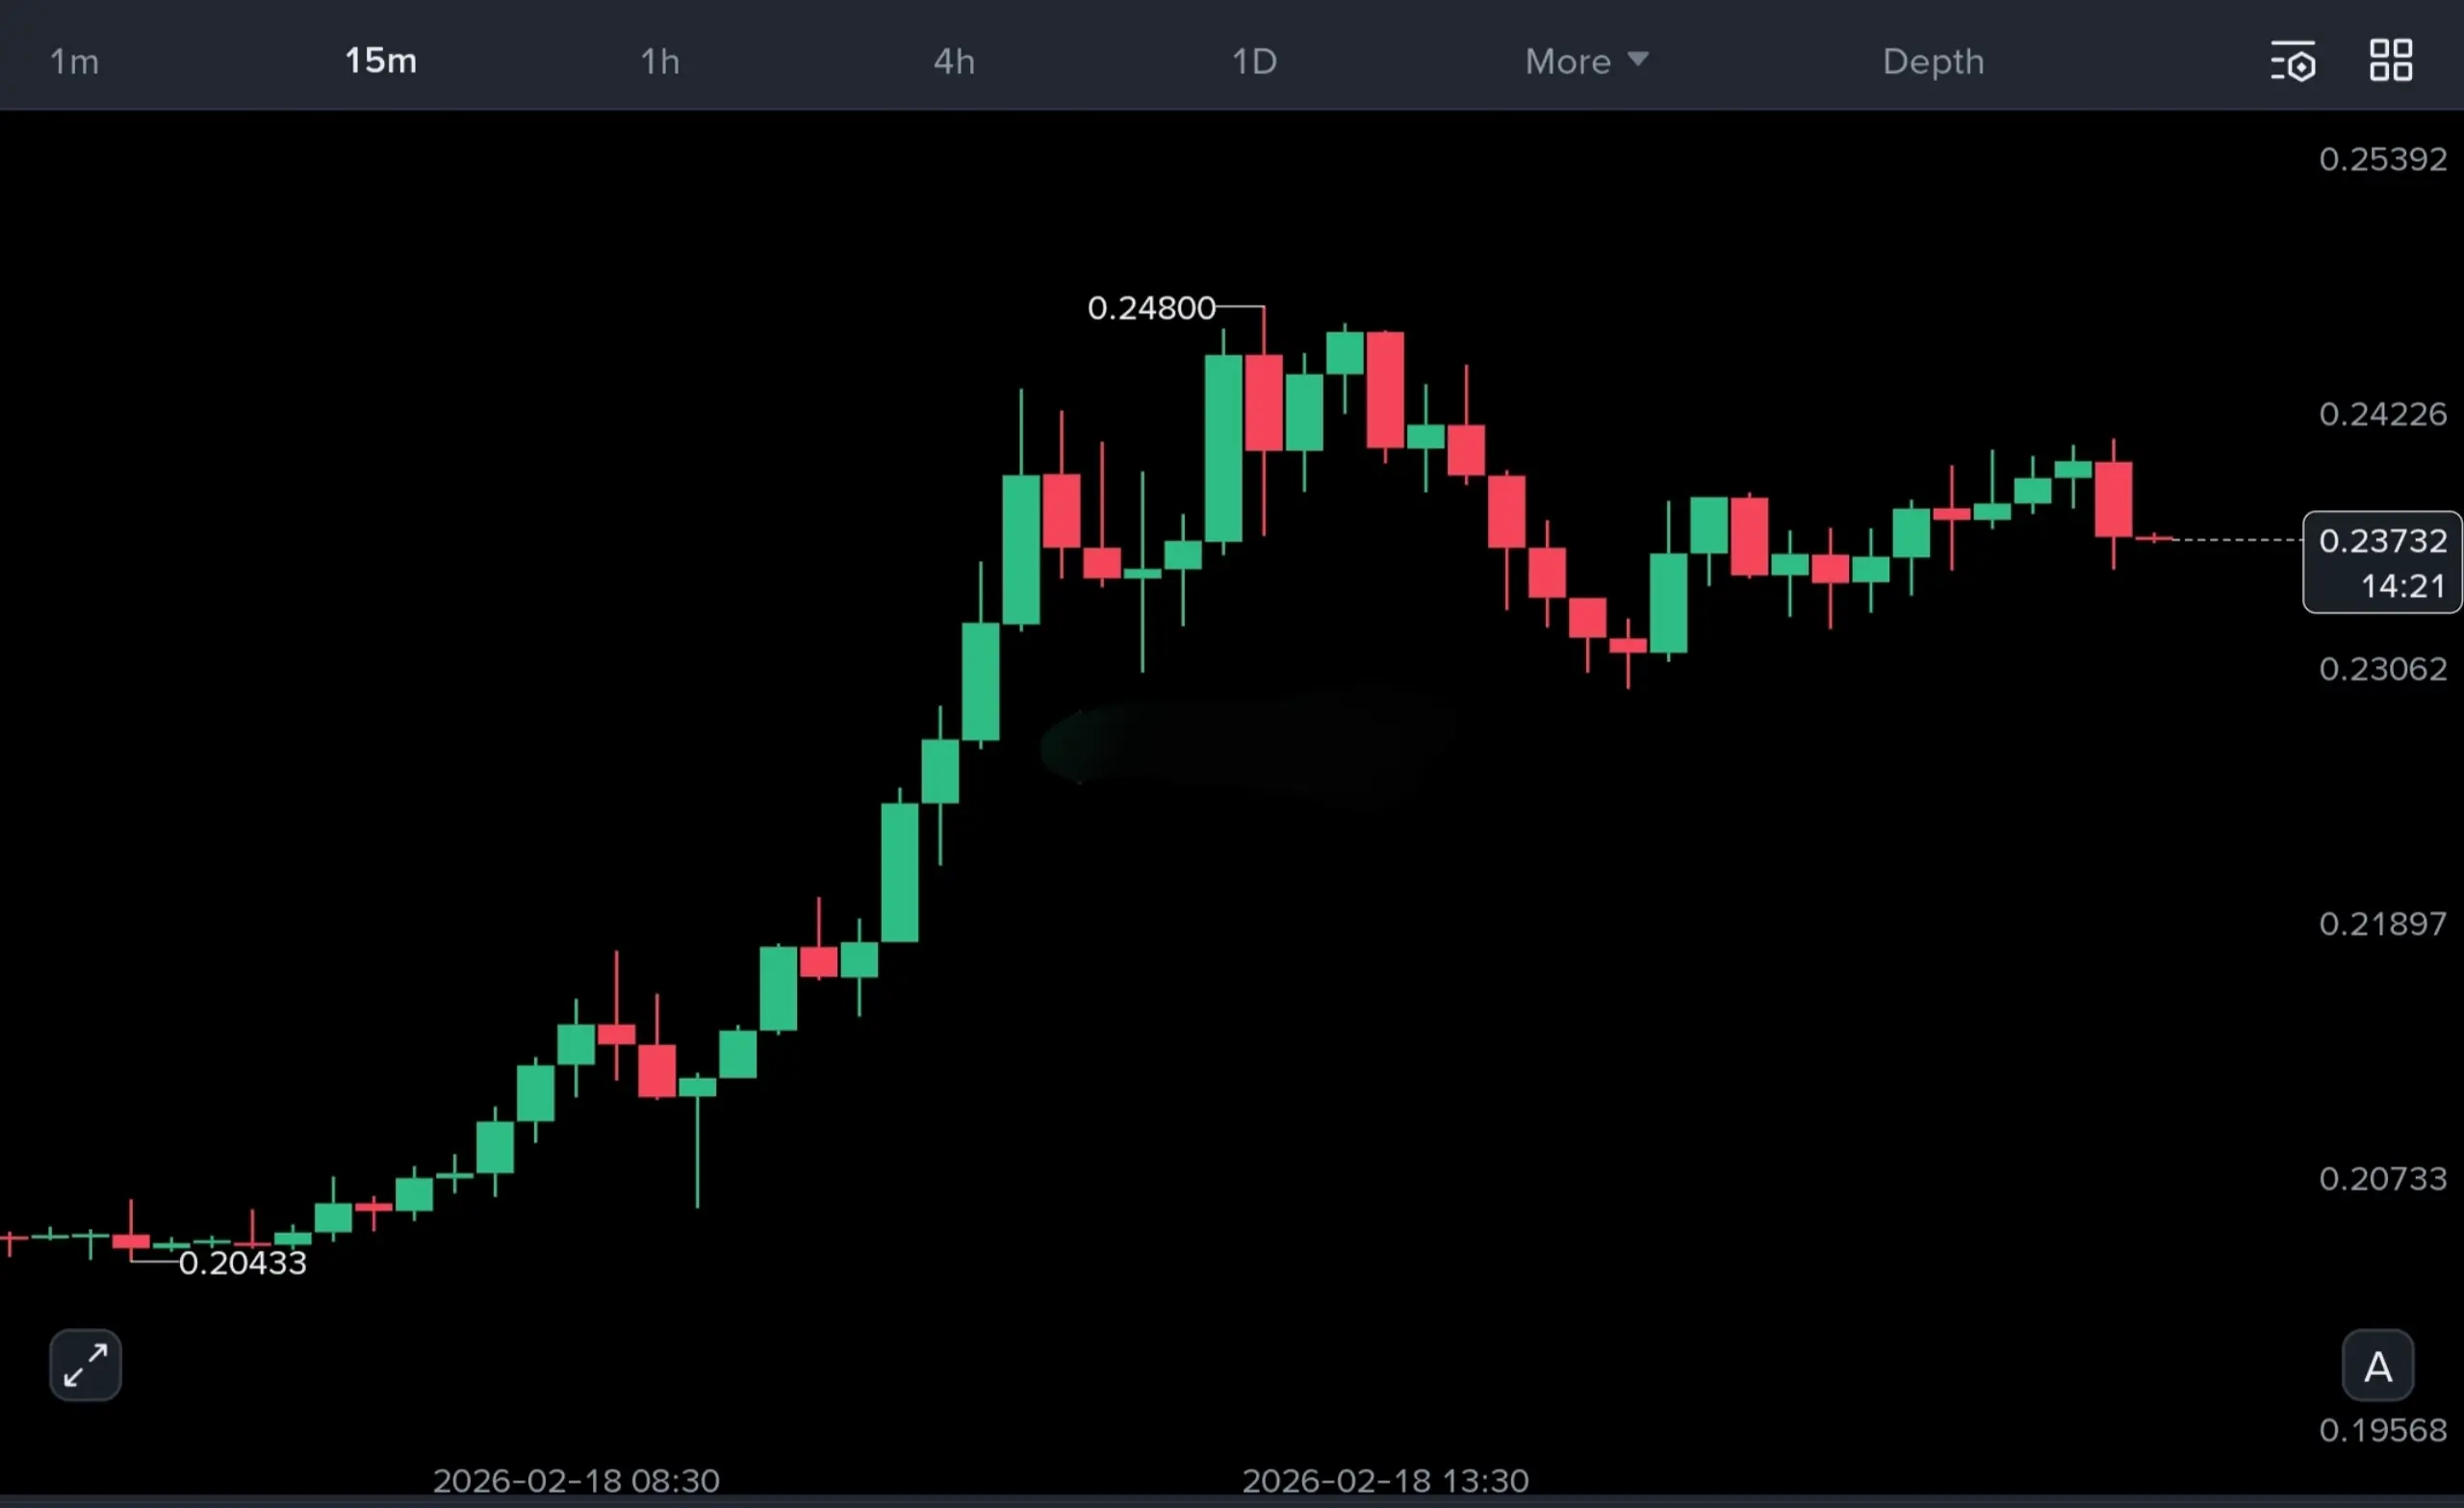Open the four-square grid layout icon
The height and width of the screenshot is (1508, 2464).
[x=2391, y=61]
